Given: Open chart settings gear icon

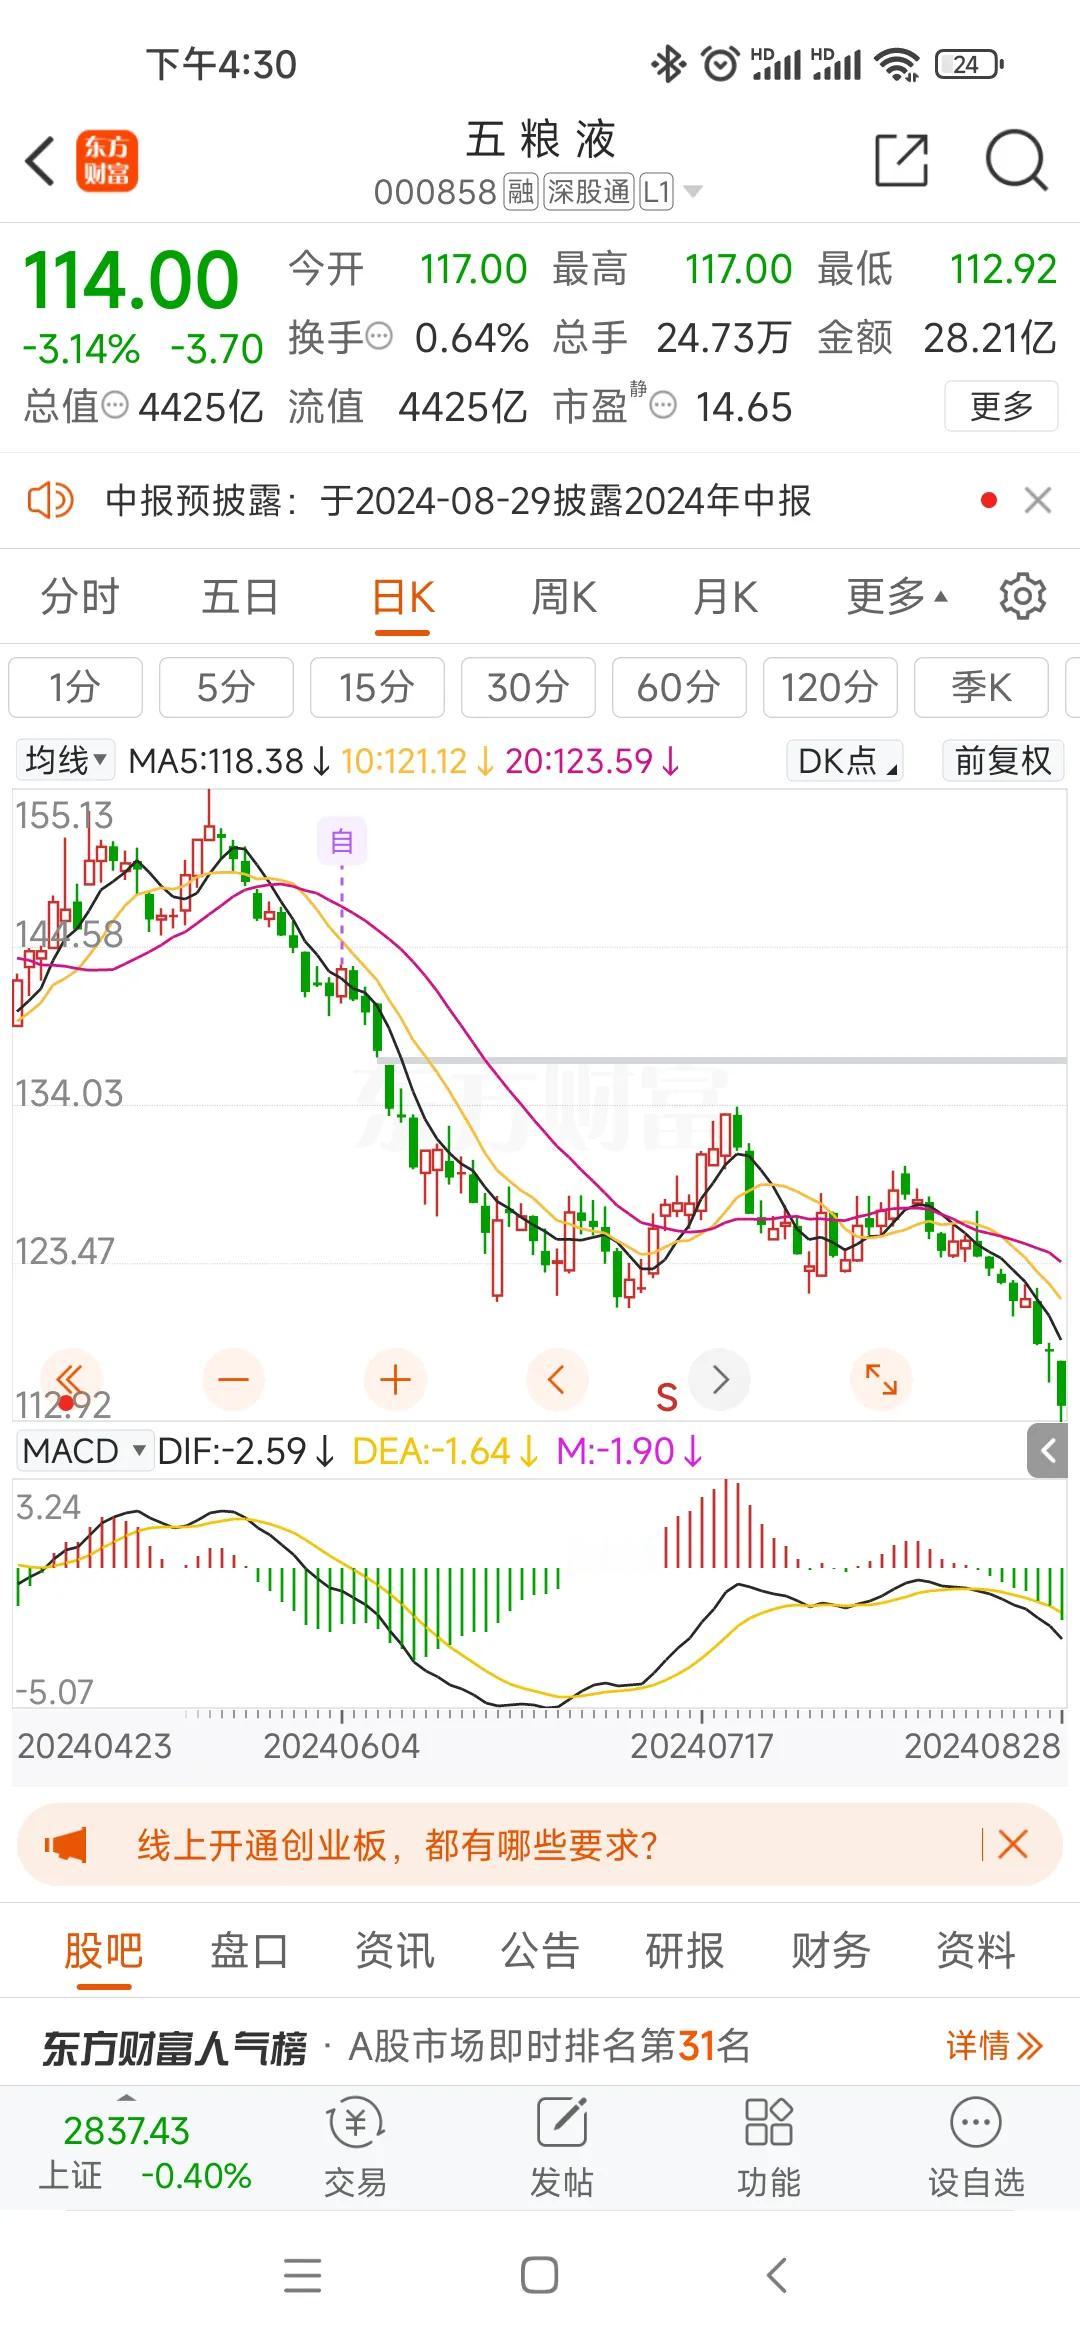Looking at the screenshot, I should [x=1022, y=597].
